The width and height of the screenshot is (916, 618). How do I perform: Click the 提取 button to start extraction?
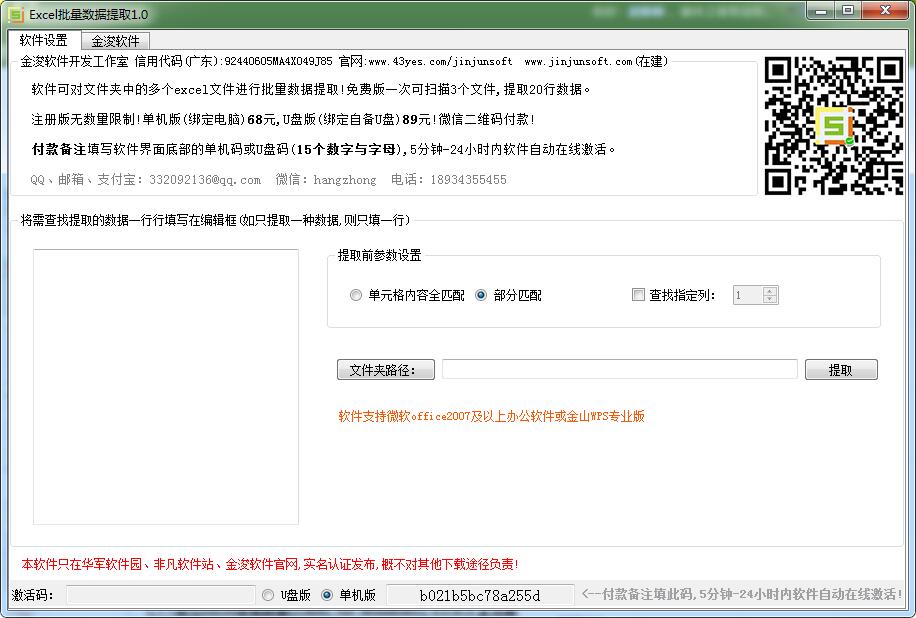point(841,369)
